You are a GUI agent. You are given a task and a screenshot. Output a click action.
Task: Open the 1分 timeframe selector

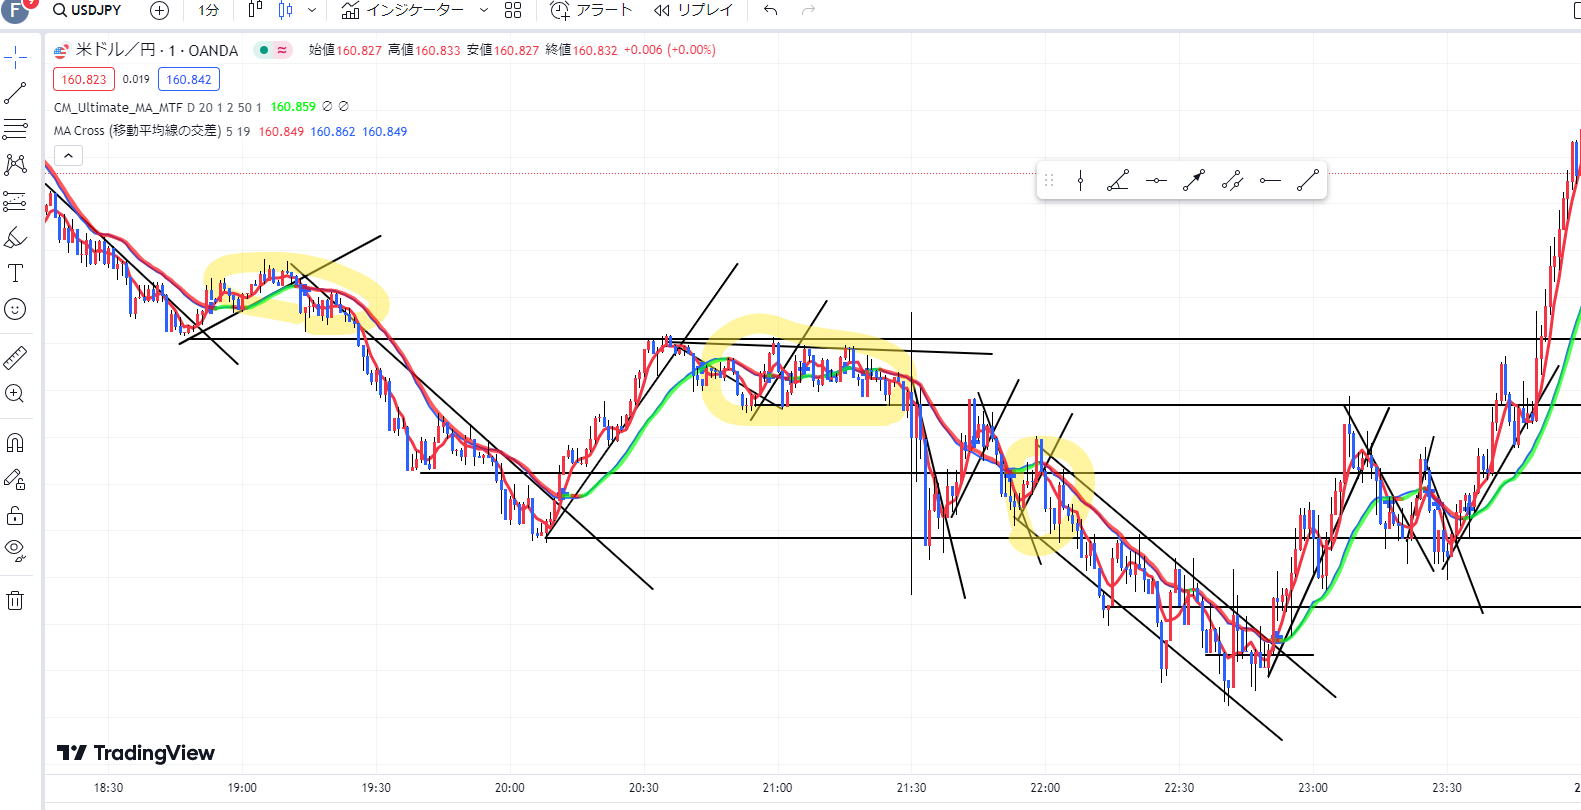208,10
